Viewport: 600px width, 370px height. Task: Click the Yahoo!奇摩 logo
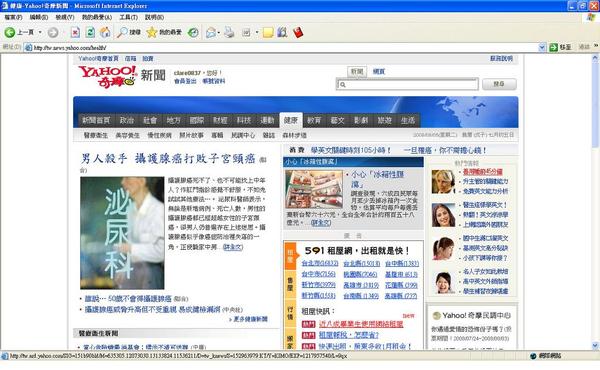108,77
